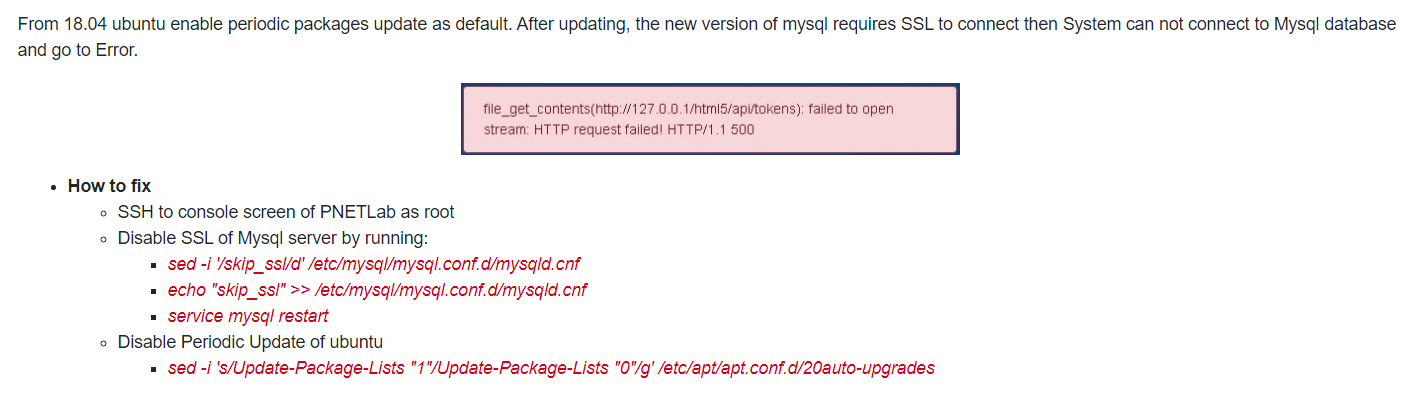Click "Disable Periodic Update of ubuntu" text

coord(250,342)
